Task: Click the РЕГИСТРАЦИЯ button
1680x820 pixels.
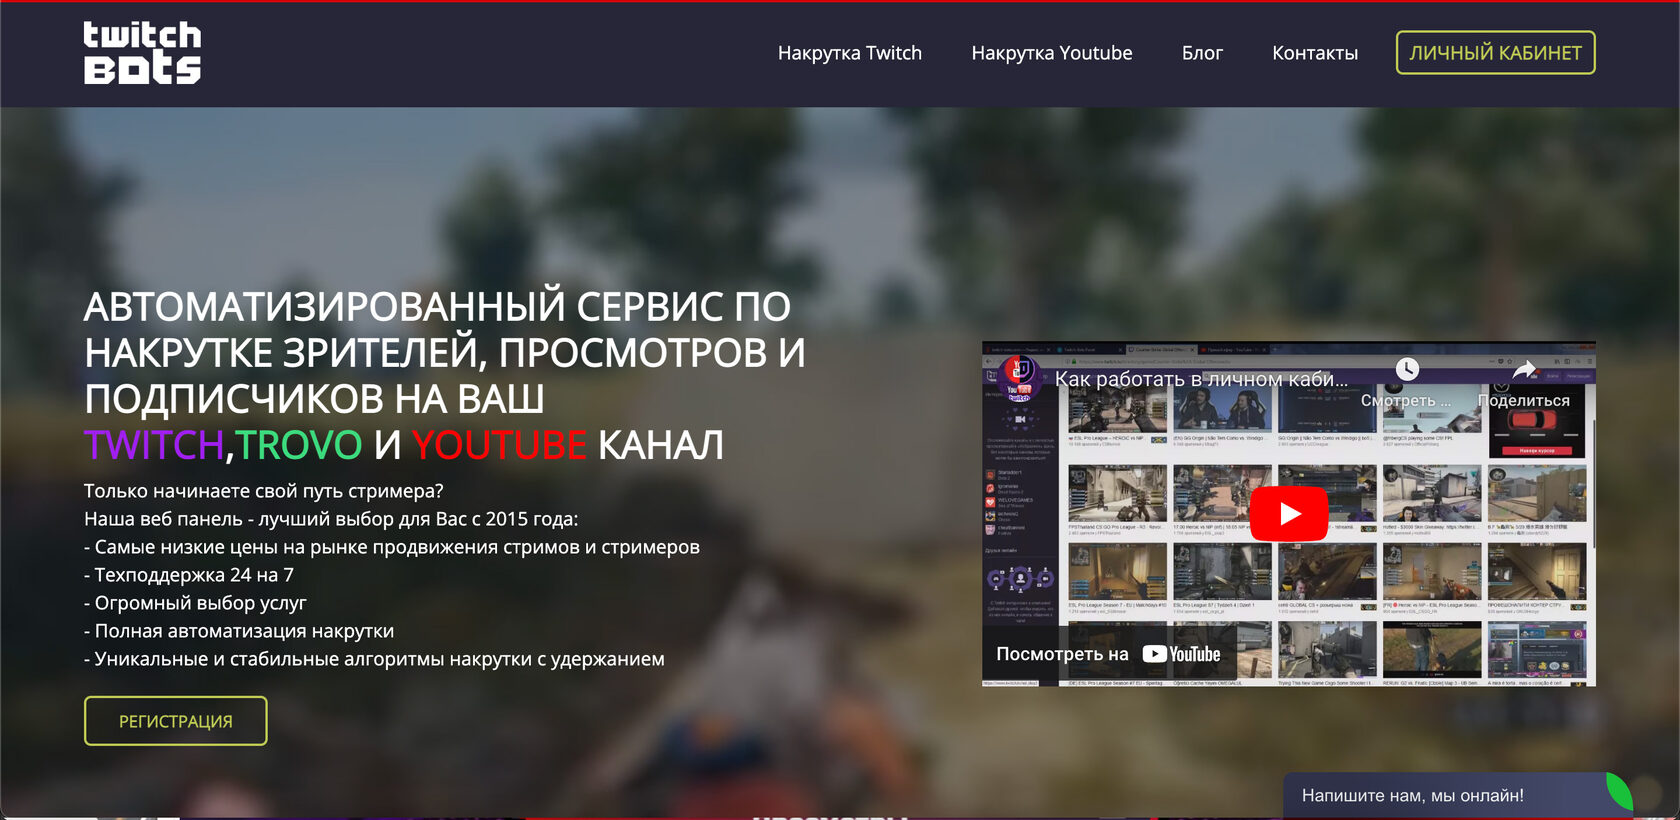Action: [176, 721]
